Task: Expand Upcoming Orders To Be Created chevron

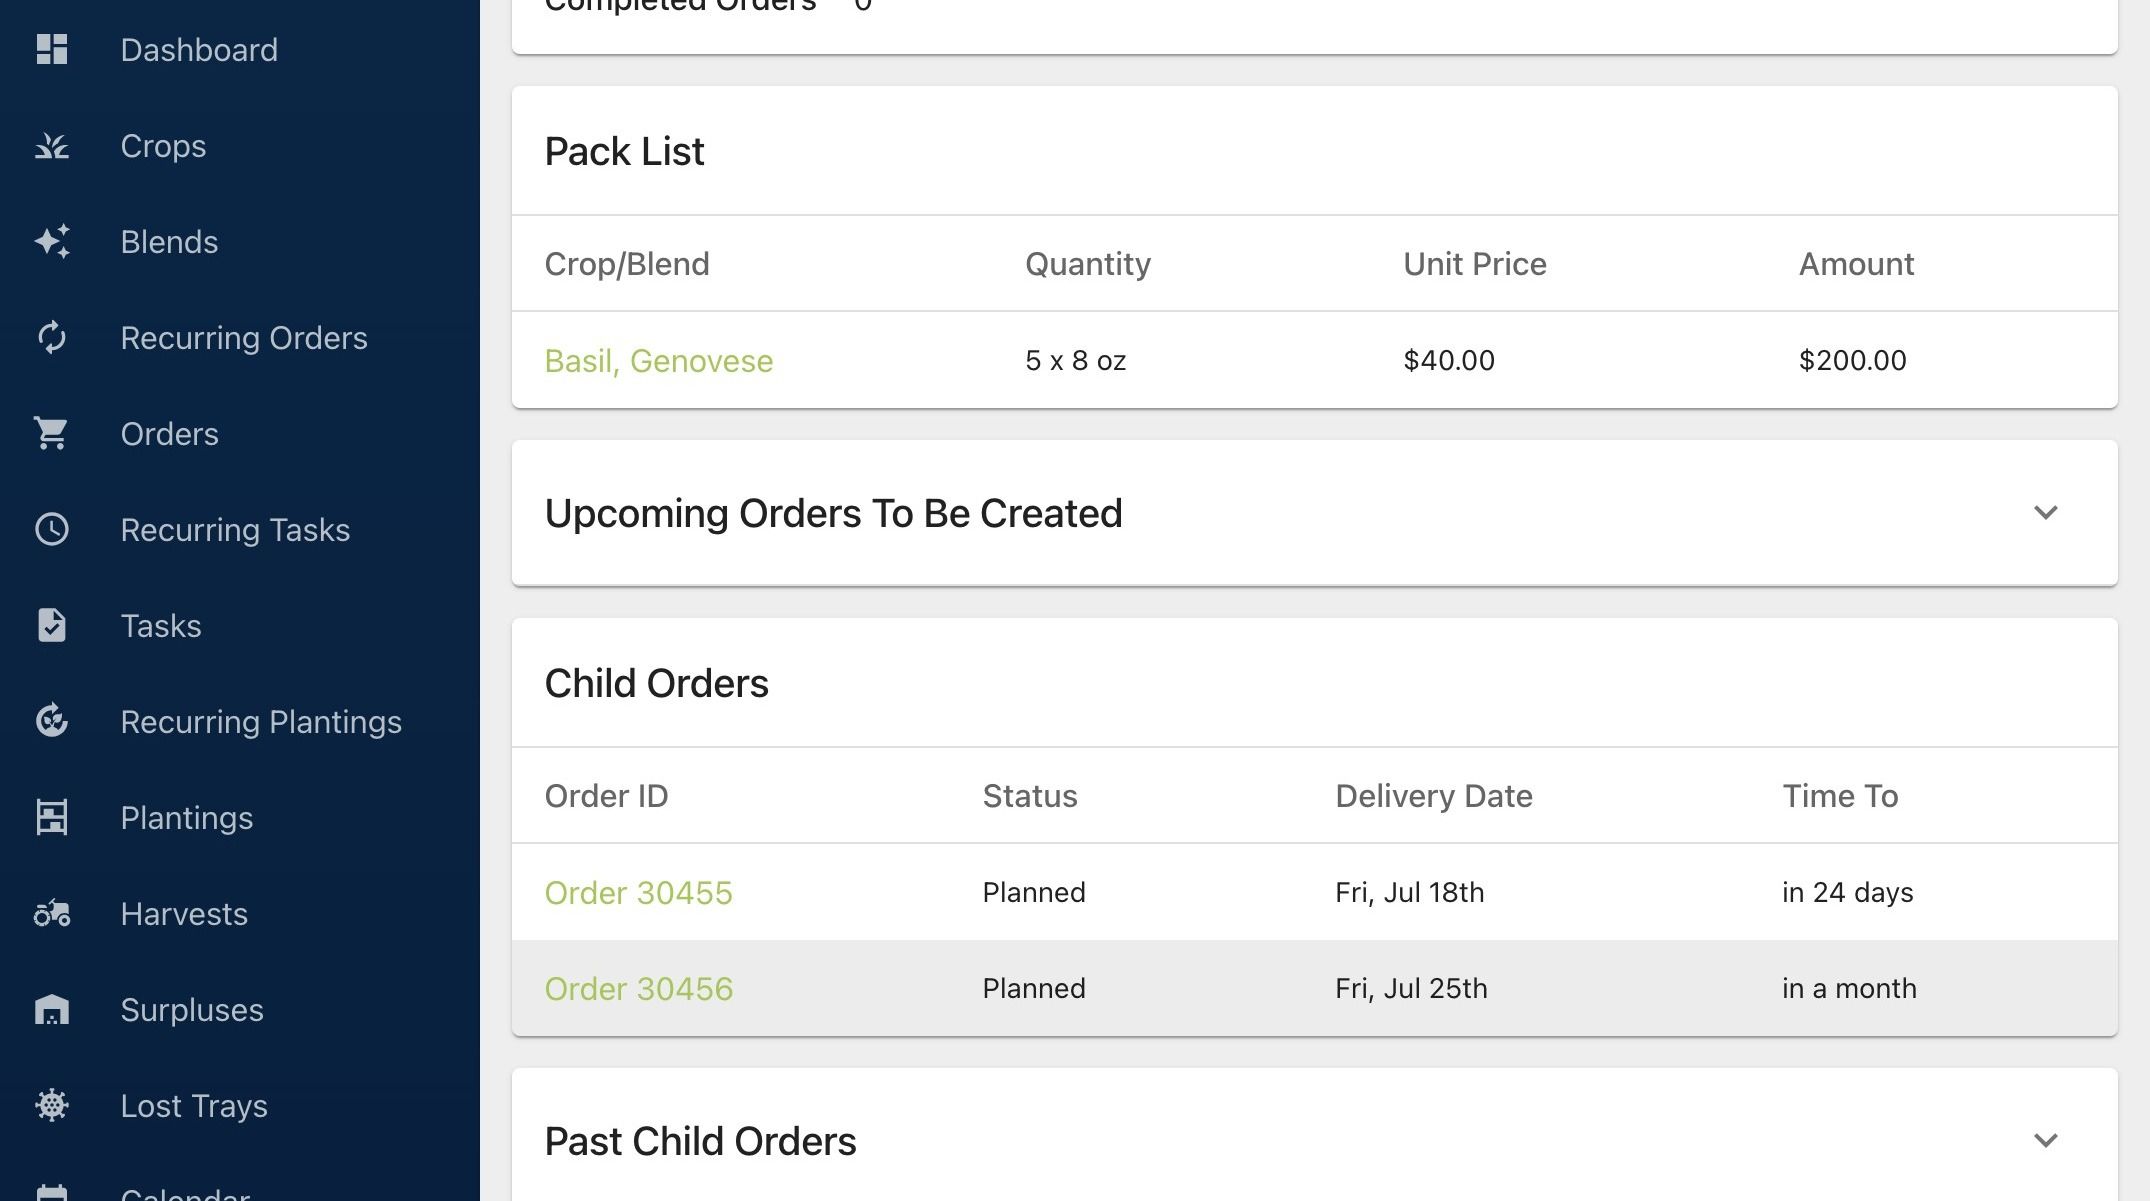Action: [x=2045, y=513]
